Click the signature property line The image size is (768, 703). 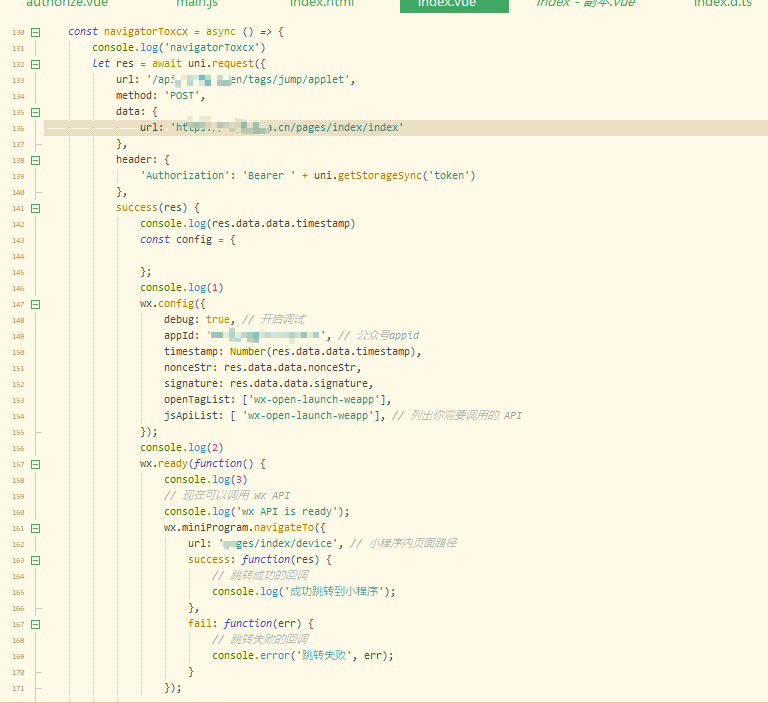coord(268,384)
